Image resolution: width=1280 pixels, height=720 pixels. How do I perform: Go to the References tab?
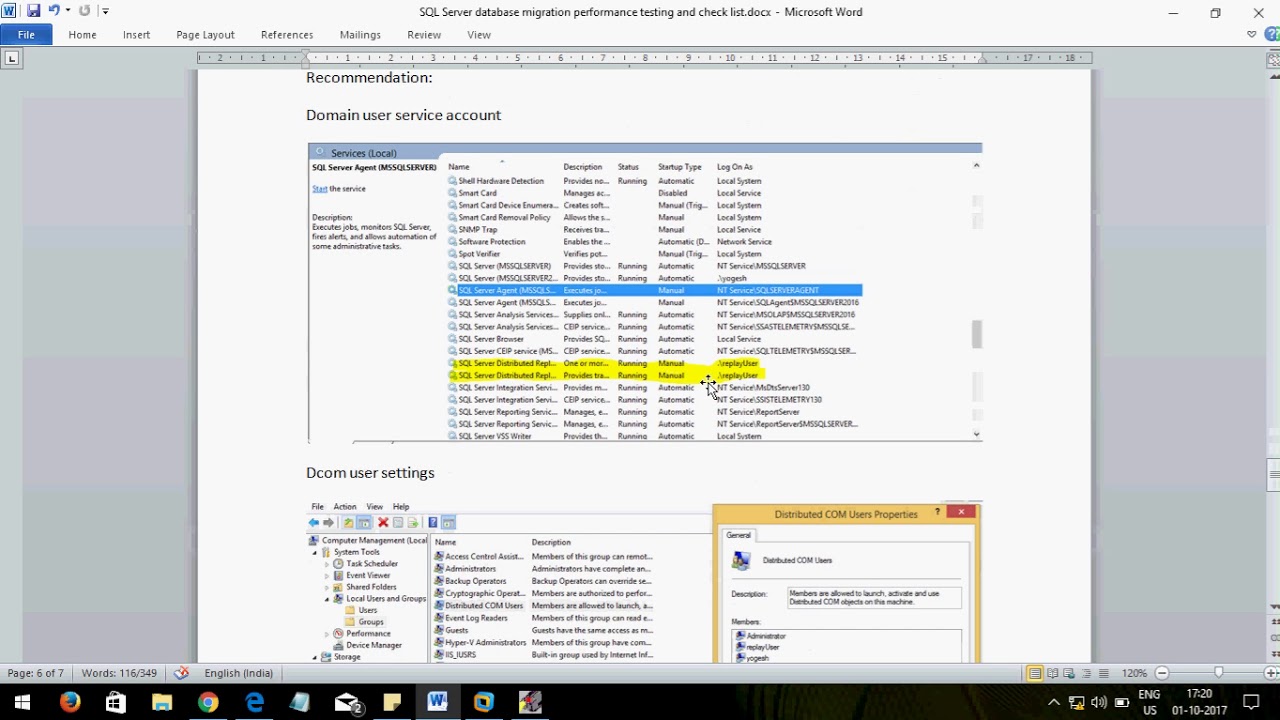(287, 34)
